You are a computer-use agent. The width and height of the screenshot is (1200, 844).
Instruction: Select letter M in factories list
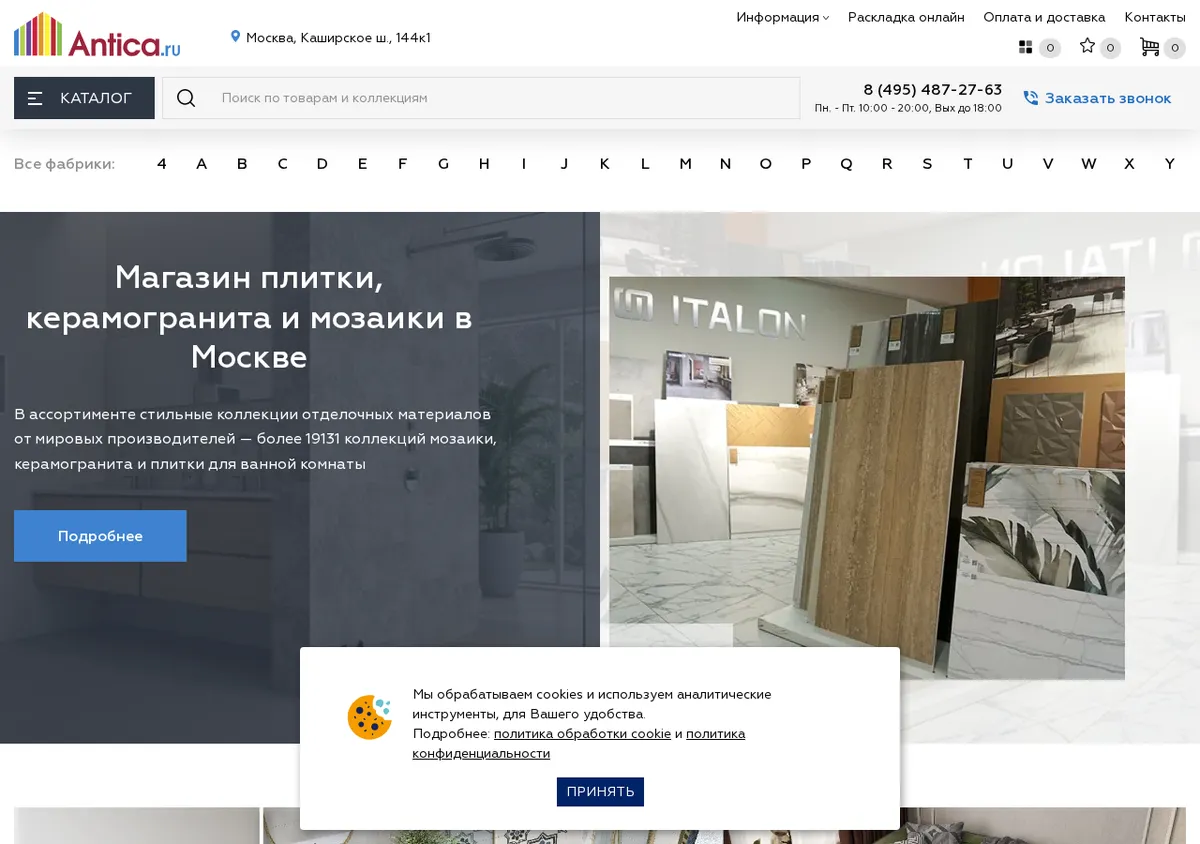(x=685, y=164)
